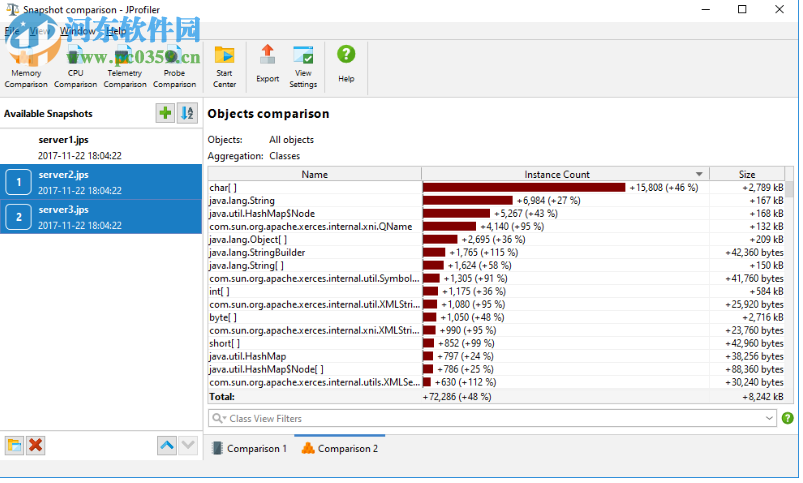
Task: Switch to the Comparison 2 tab
Action: [340, 449]
